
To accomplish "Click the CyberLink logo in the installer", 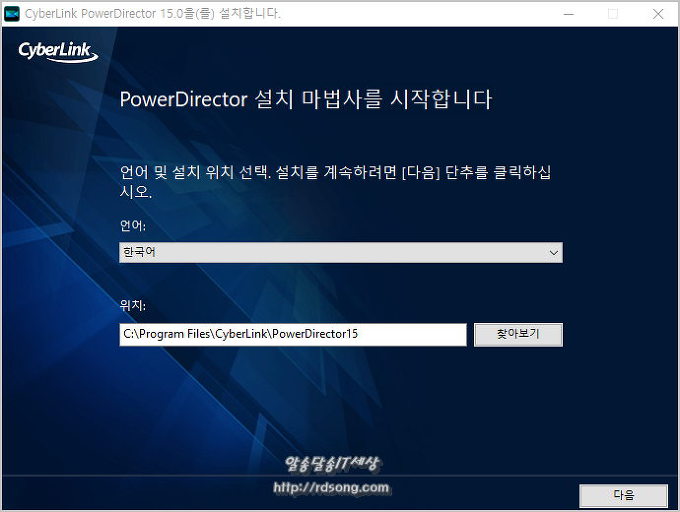I will coord(58,52).
